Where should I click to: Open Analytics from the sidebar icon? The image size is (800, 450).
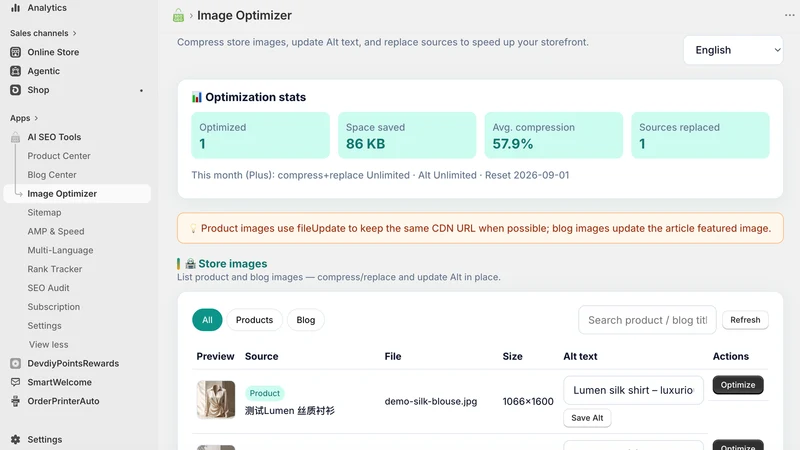coord(15,8)
